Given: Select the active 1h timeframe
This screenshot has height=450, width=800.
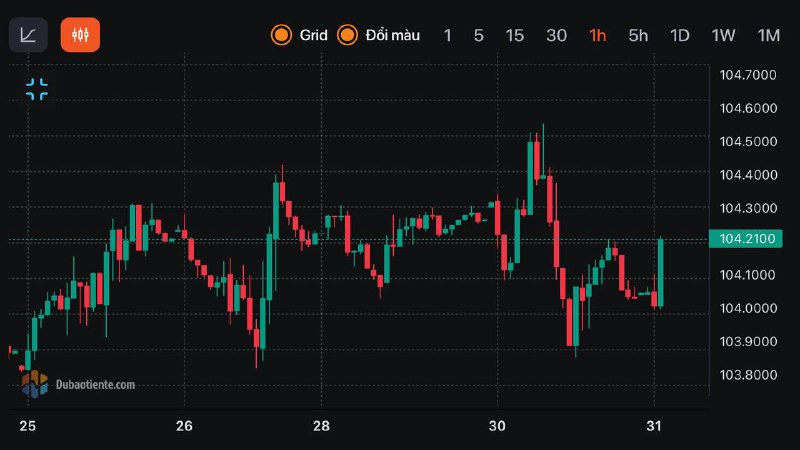Looking at the screenshot, I should (x=597, y=35).
